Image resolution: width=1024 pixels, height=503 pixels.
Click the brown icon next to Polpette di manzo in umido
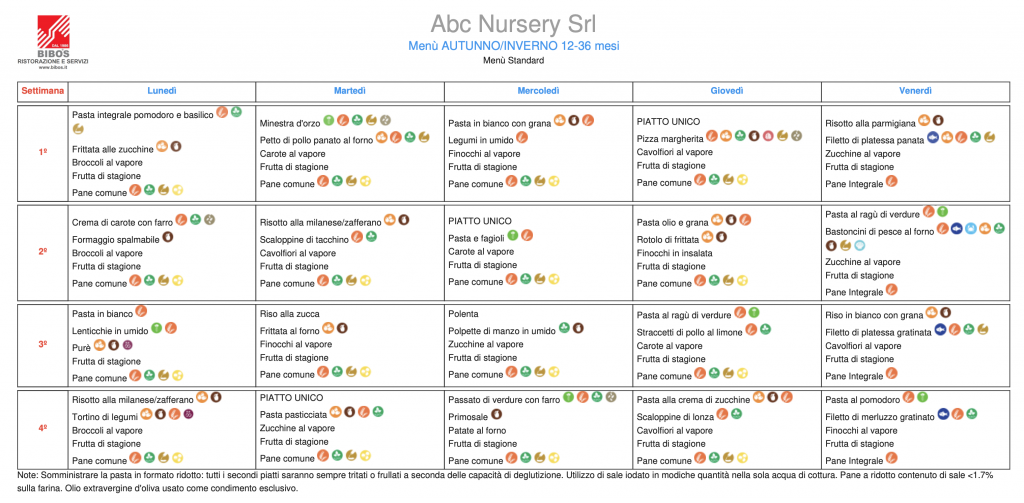pyautogui.click(x=578, y=327)
